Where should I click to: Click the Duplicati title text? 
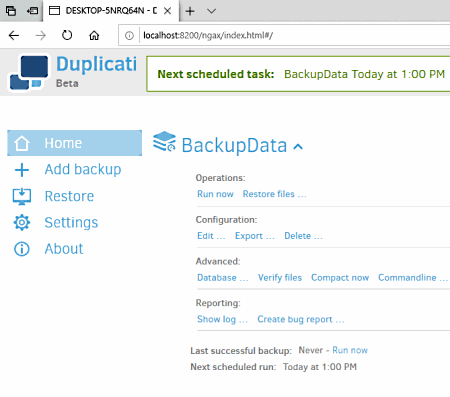[96, 64]
